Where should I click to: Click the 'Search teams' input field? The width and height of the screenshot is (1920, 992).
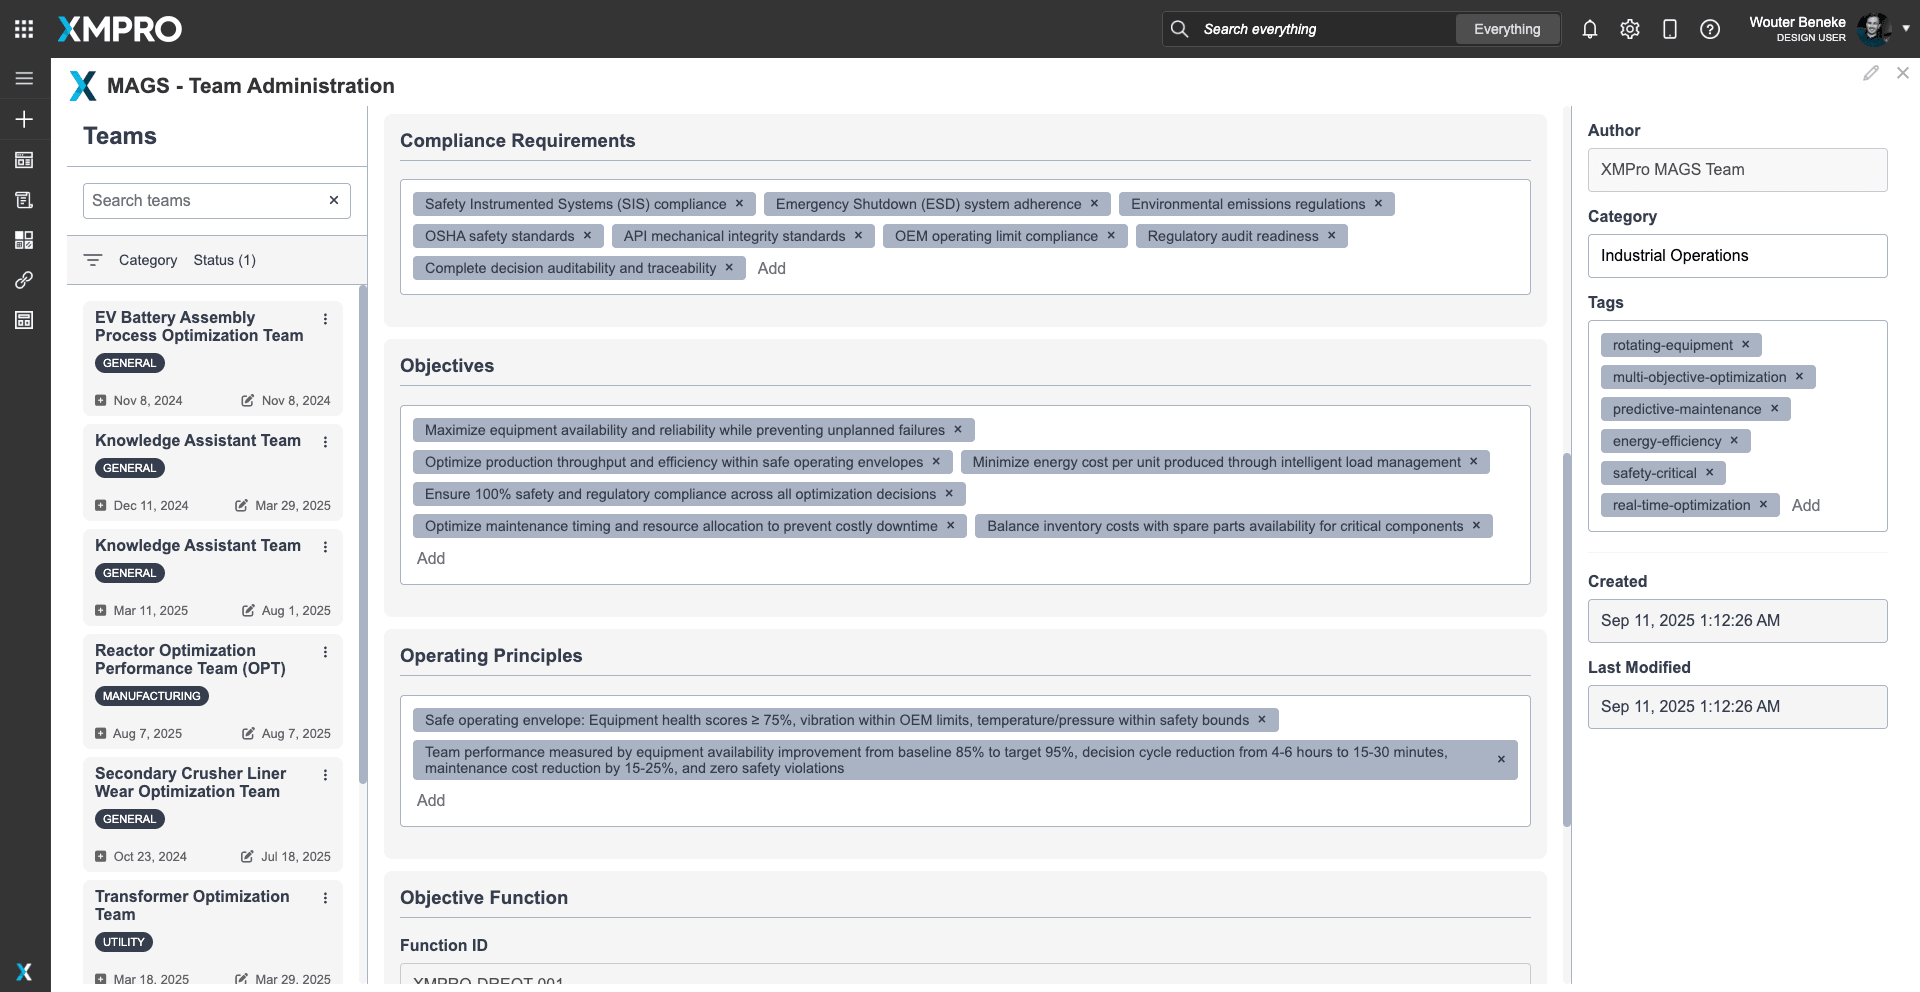click(205, 201)
